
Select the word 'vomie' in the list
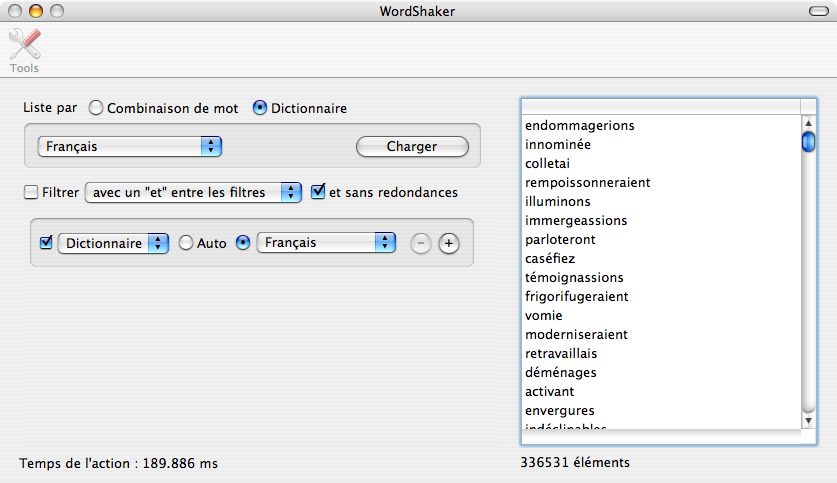(543, 315)
